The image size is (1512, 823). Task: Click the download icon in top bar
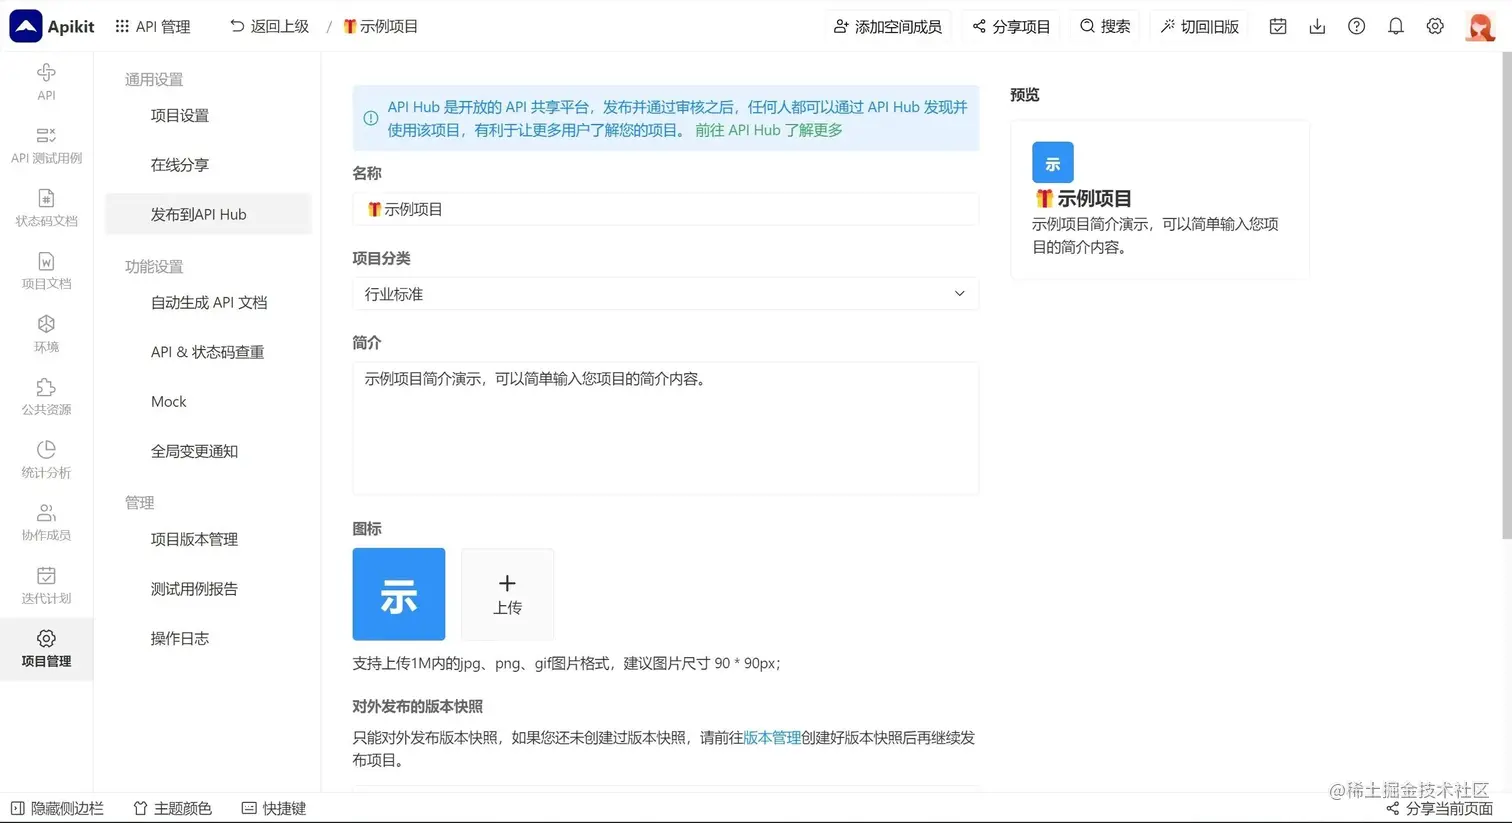point(1317,26)
